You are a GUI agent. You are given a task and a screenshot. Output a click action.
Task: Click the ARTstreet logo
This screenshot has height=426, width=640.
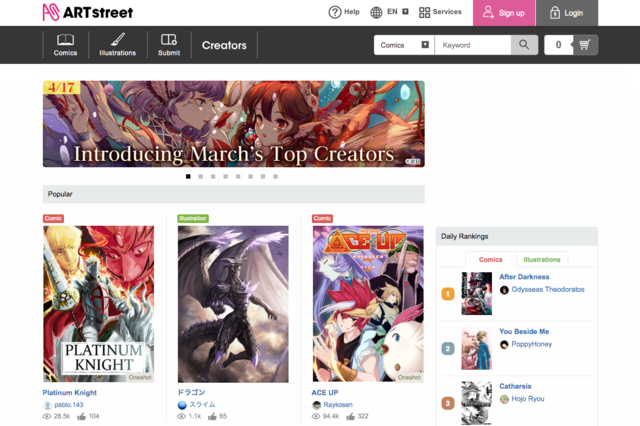[88, 12]
